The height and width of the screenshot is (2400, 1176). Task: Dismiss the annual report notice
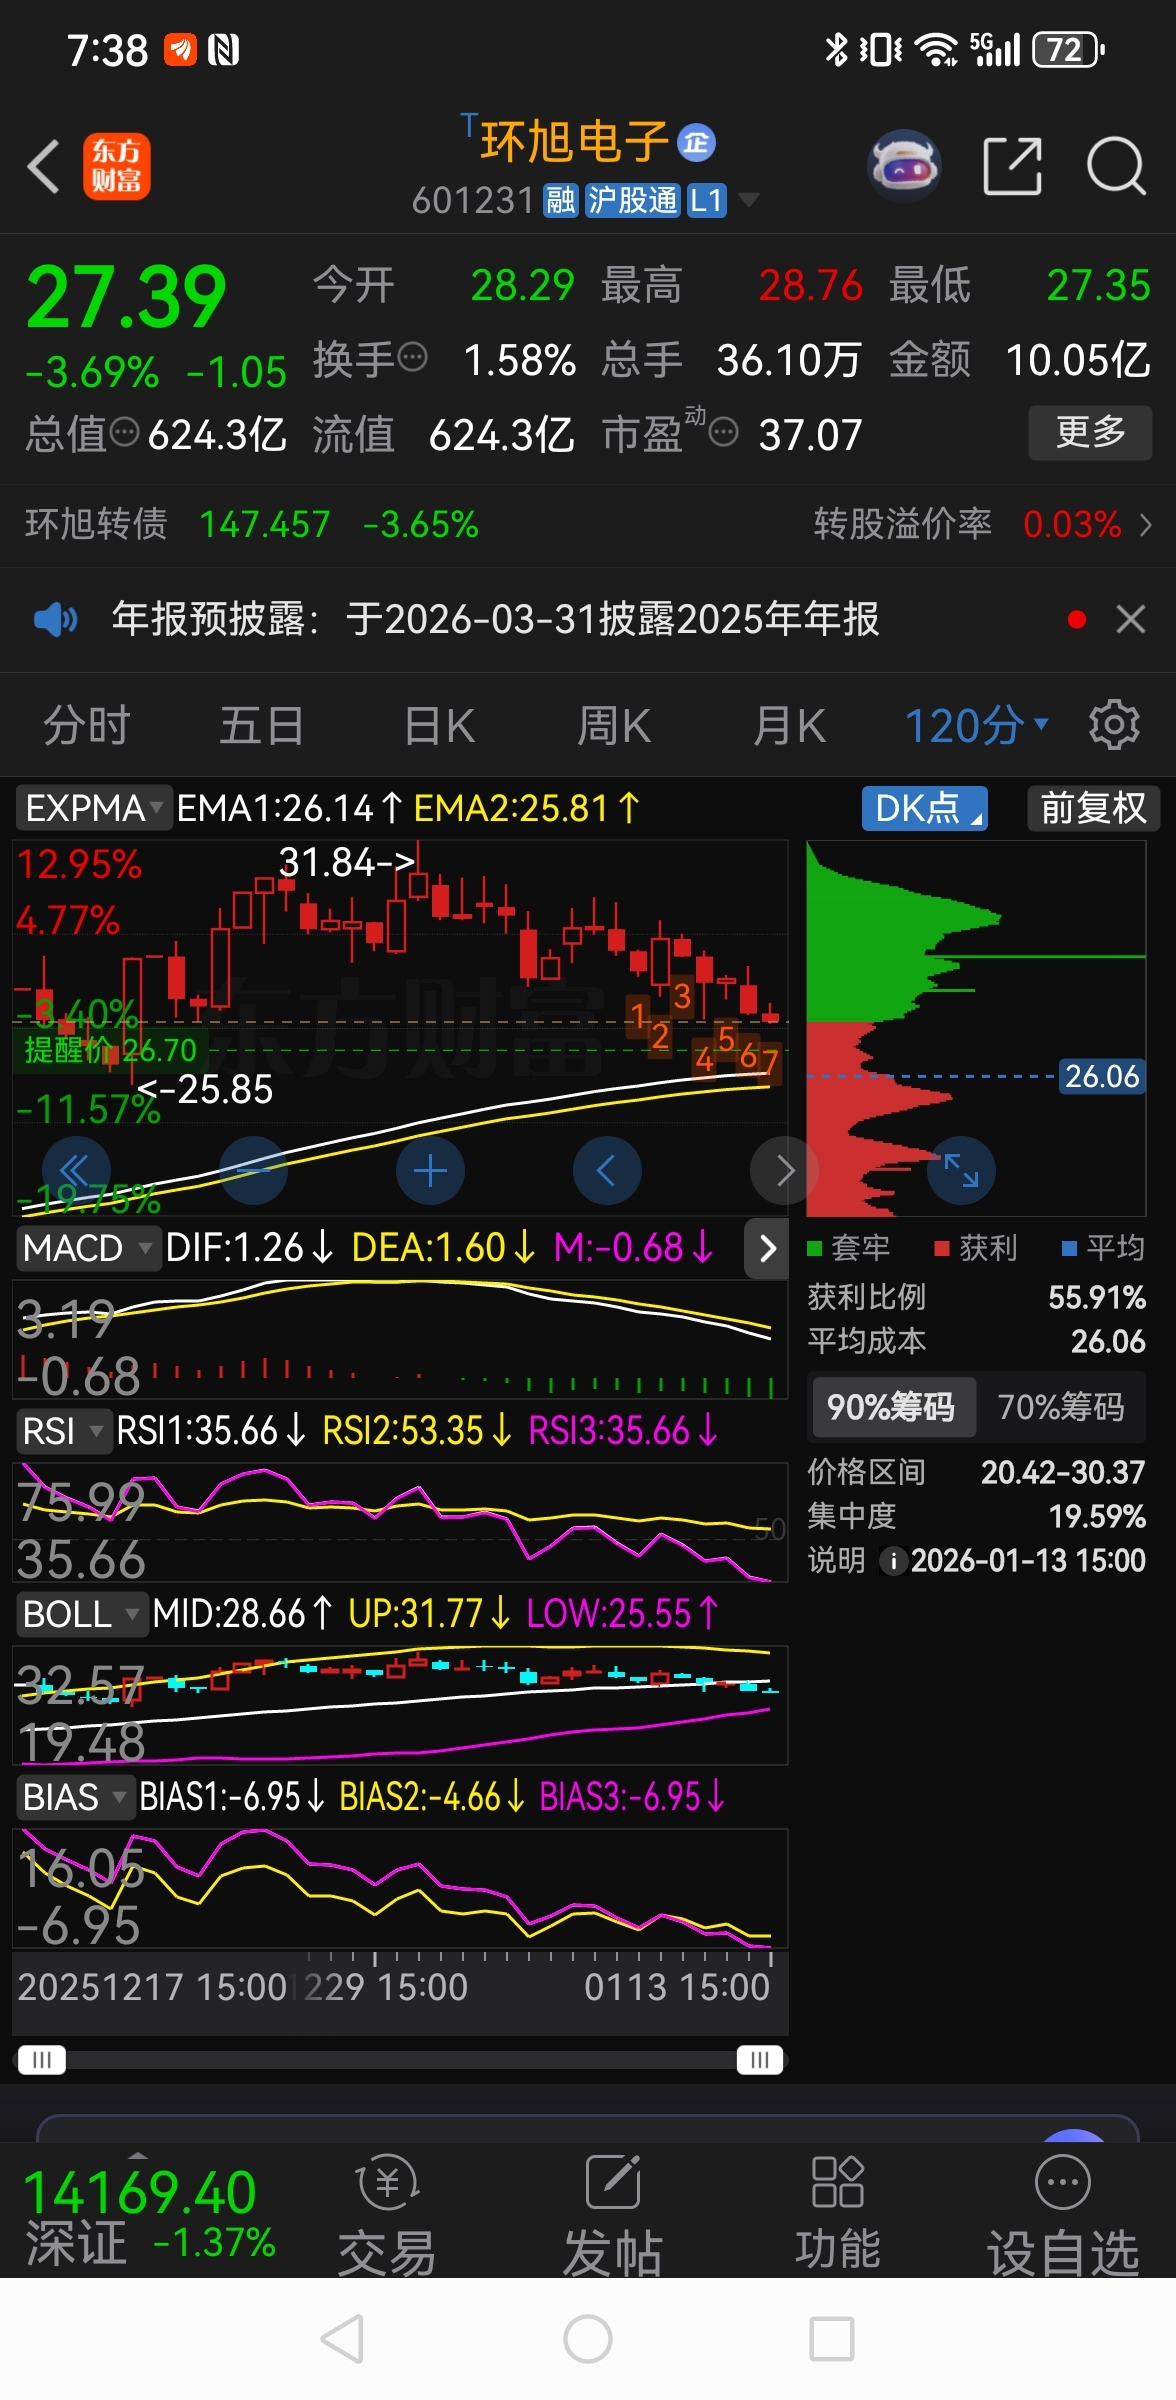click(x=1131, y=620)
